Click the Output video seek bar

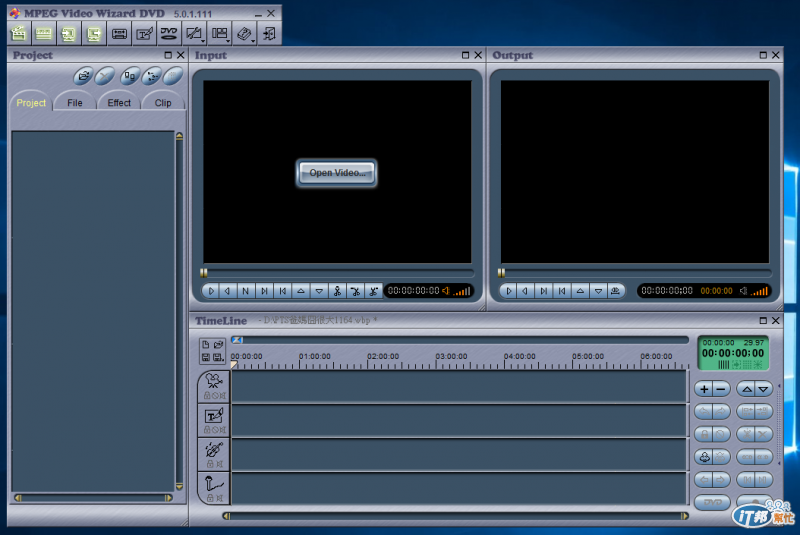(x=635, y=273)
